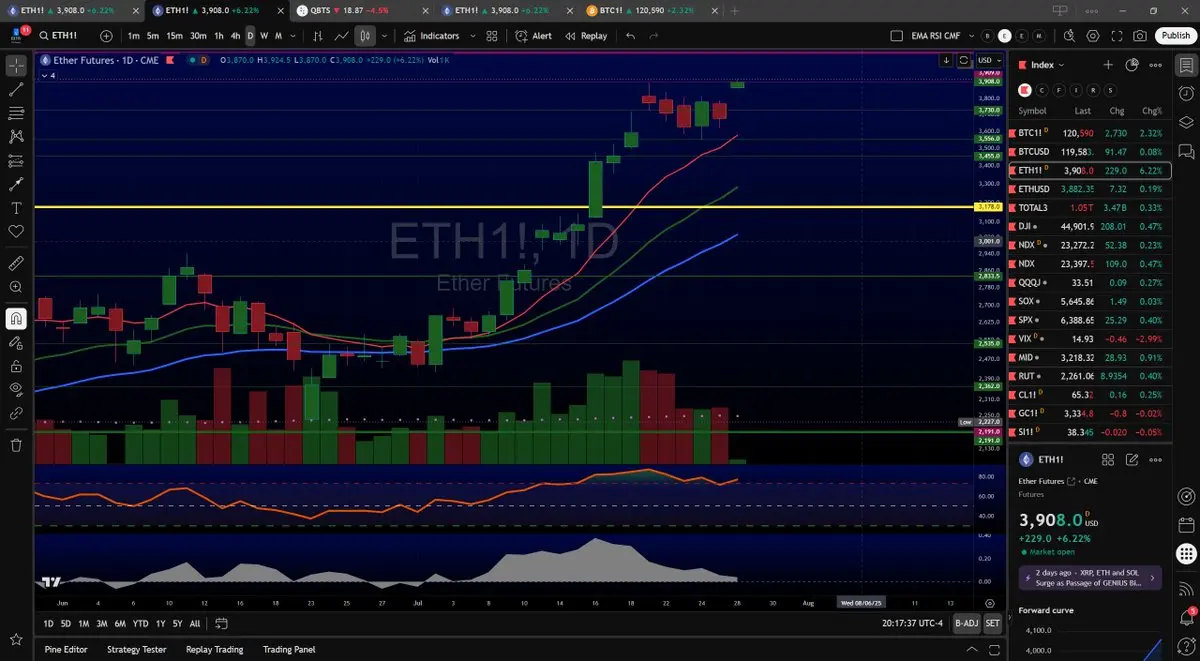Open the Replay Trading tab
Screen dimensions: 1200x661
click(215, 649)
